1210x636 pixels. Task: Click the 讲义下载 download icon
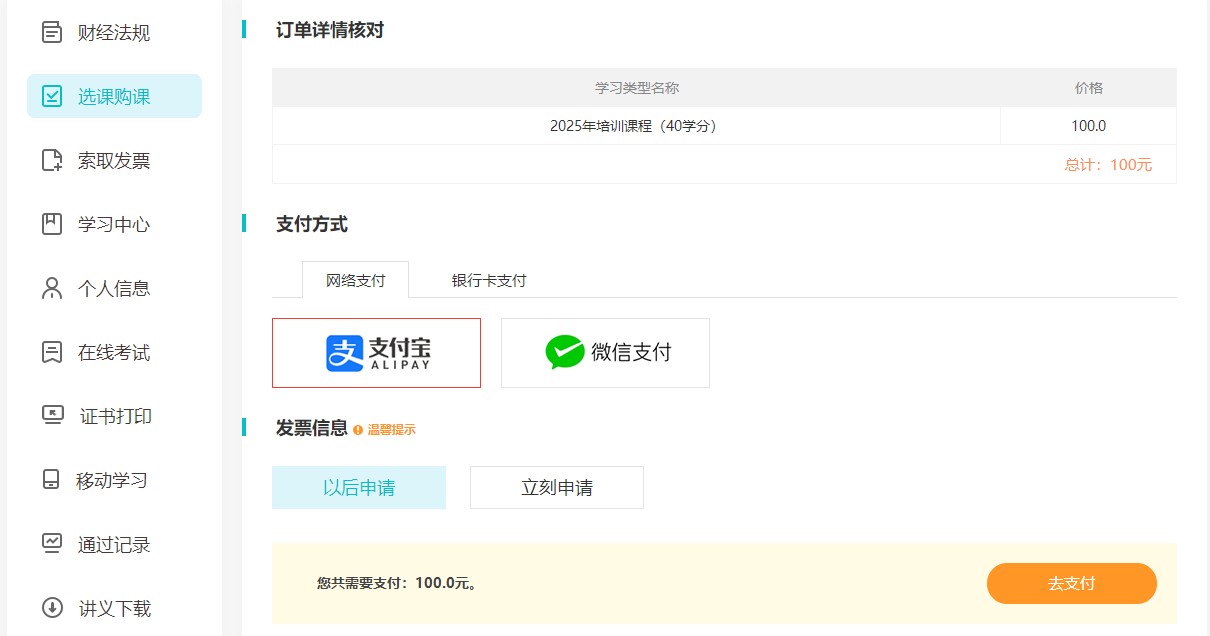coord(51,607)
